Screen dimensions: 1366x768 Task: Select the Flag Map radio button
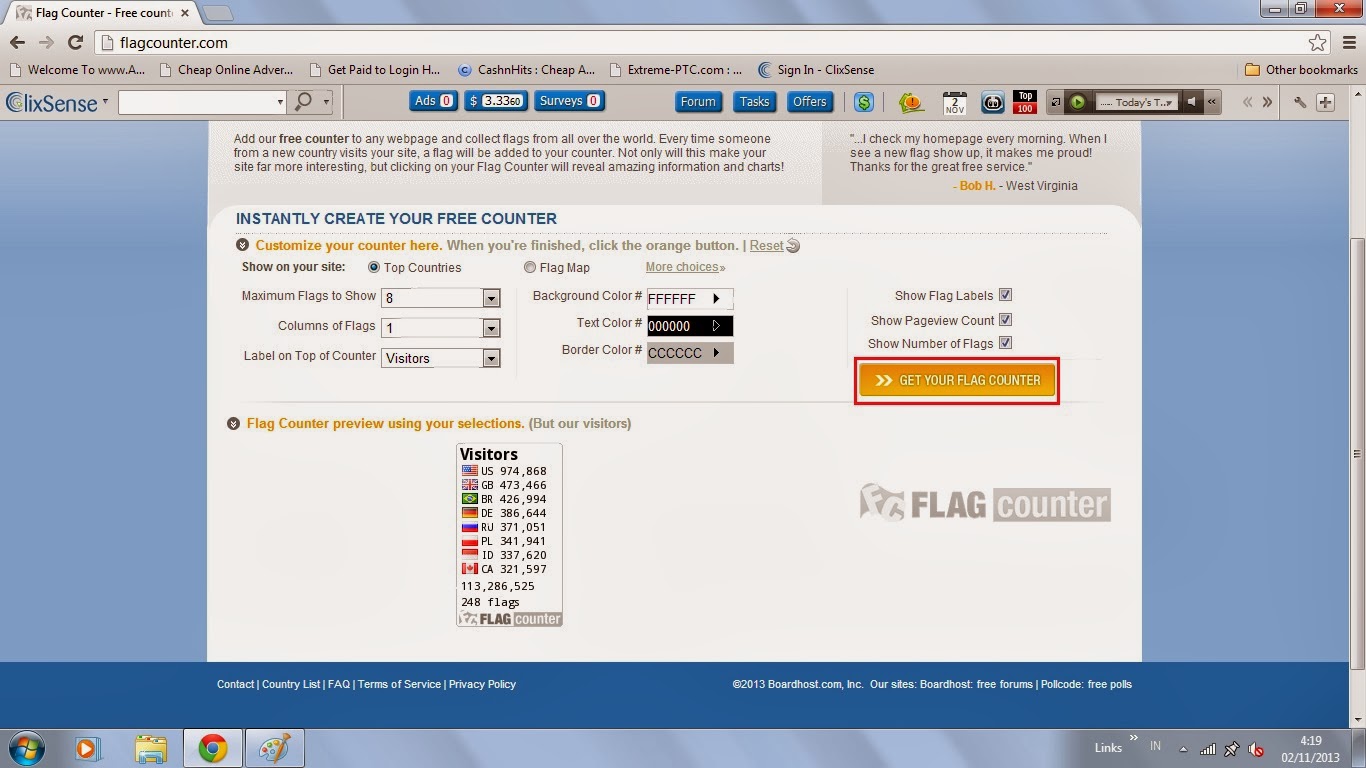point(530,268)
